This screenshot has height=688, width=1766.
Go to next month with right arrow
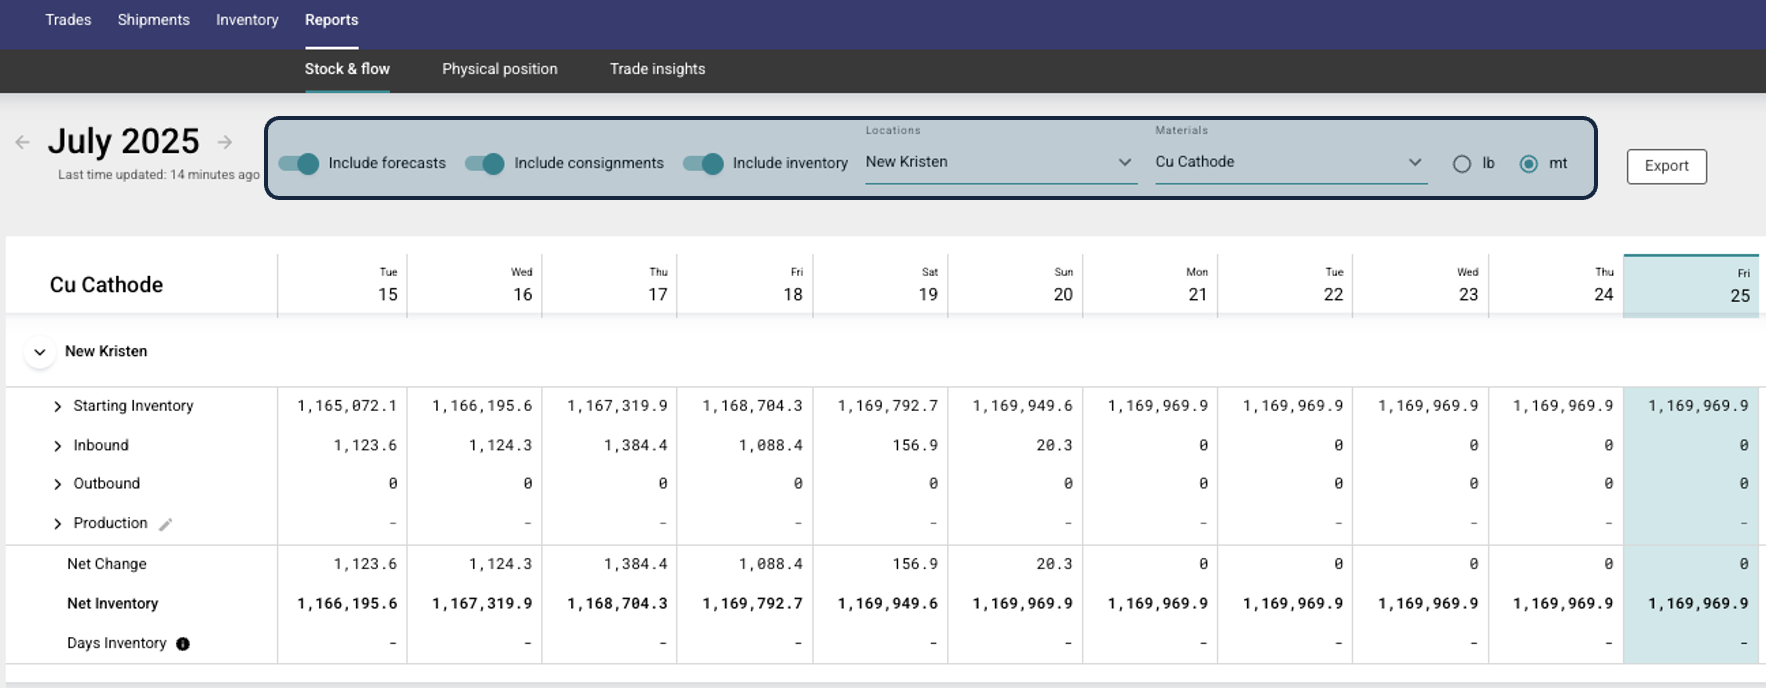225,142
